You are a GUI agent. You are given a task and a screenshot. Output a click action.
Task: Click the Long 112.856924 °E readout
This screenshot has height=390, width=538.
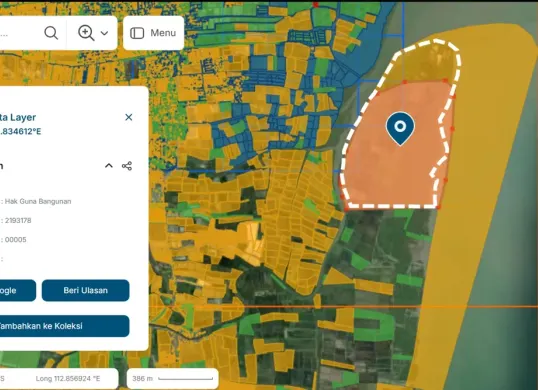coord(68,379)
